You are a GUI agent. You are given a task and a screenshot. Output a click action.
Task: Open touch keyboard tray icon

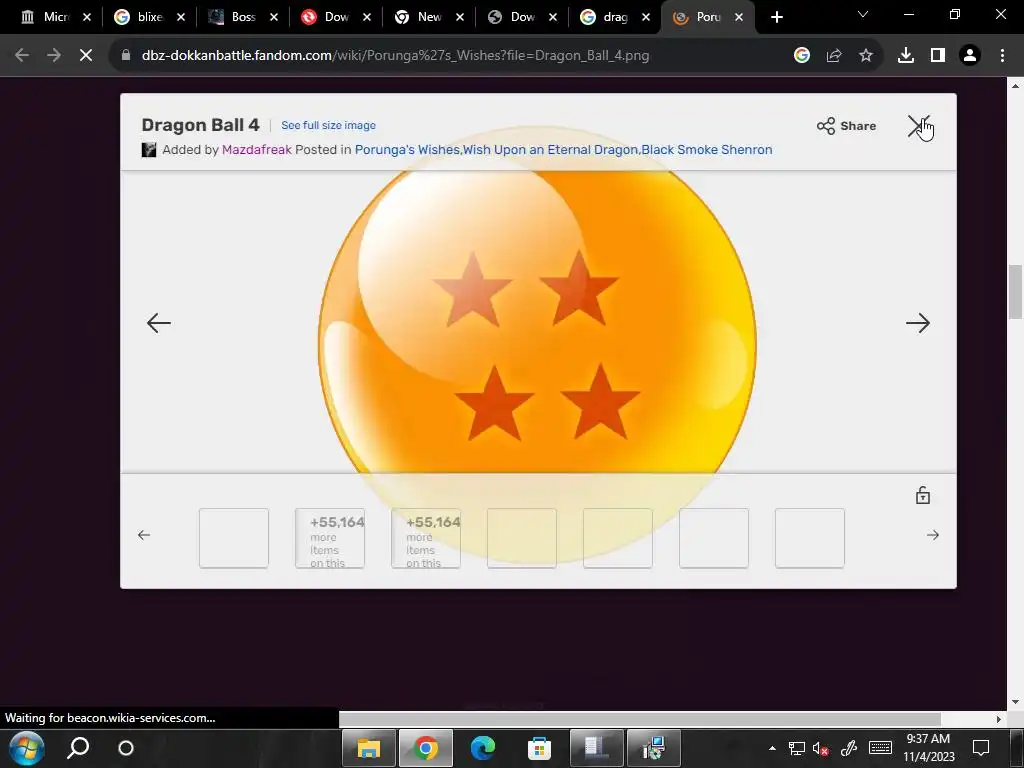pyautogui.click(x=880, y=747)
